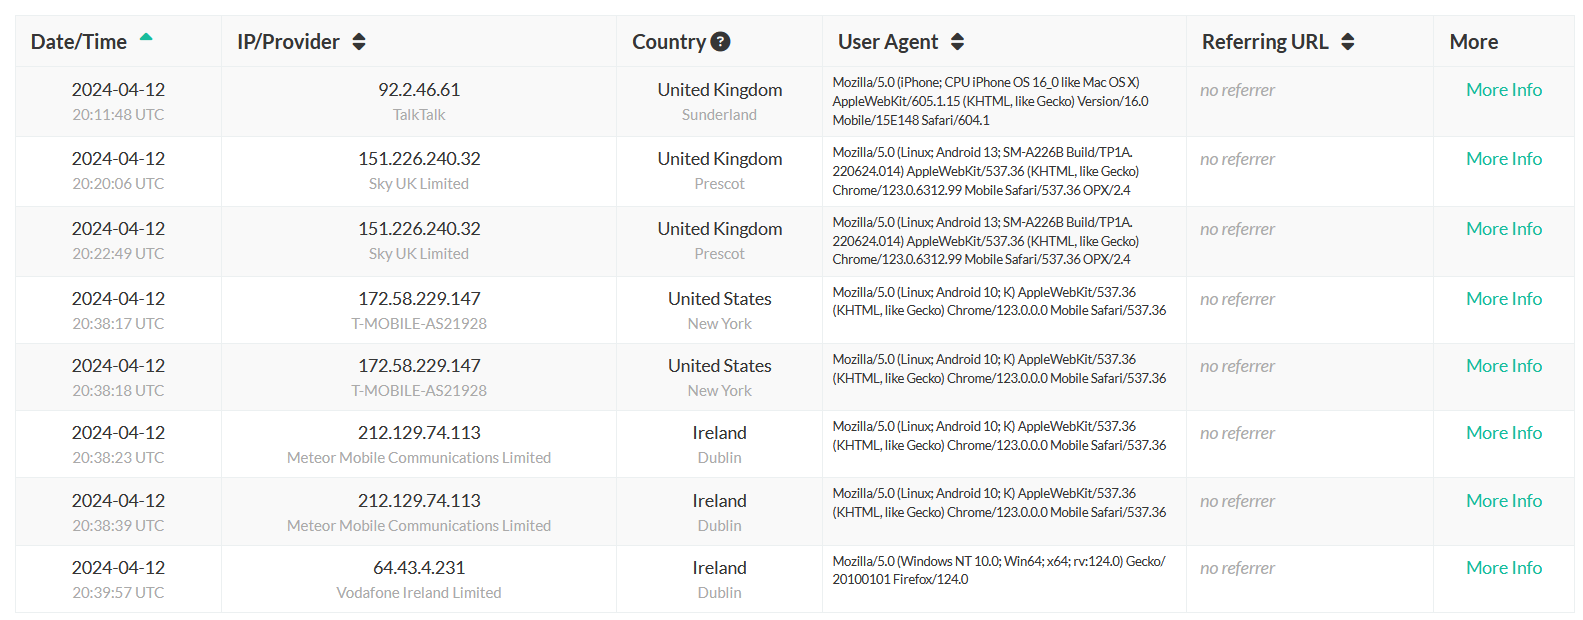Open More Info for the Vodafone Ireland row

[1503, 568]
